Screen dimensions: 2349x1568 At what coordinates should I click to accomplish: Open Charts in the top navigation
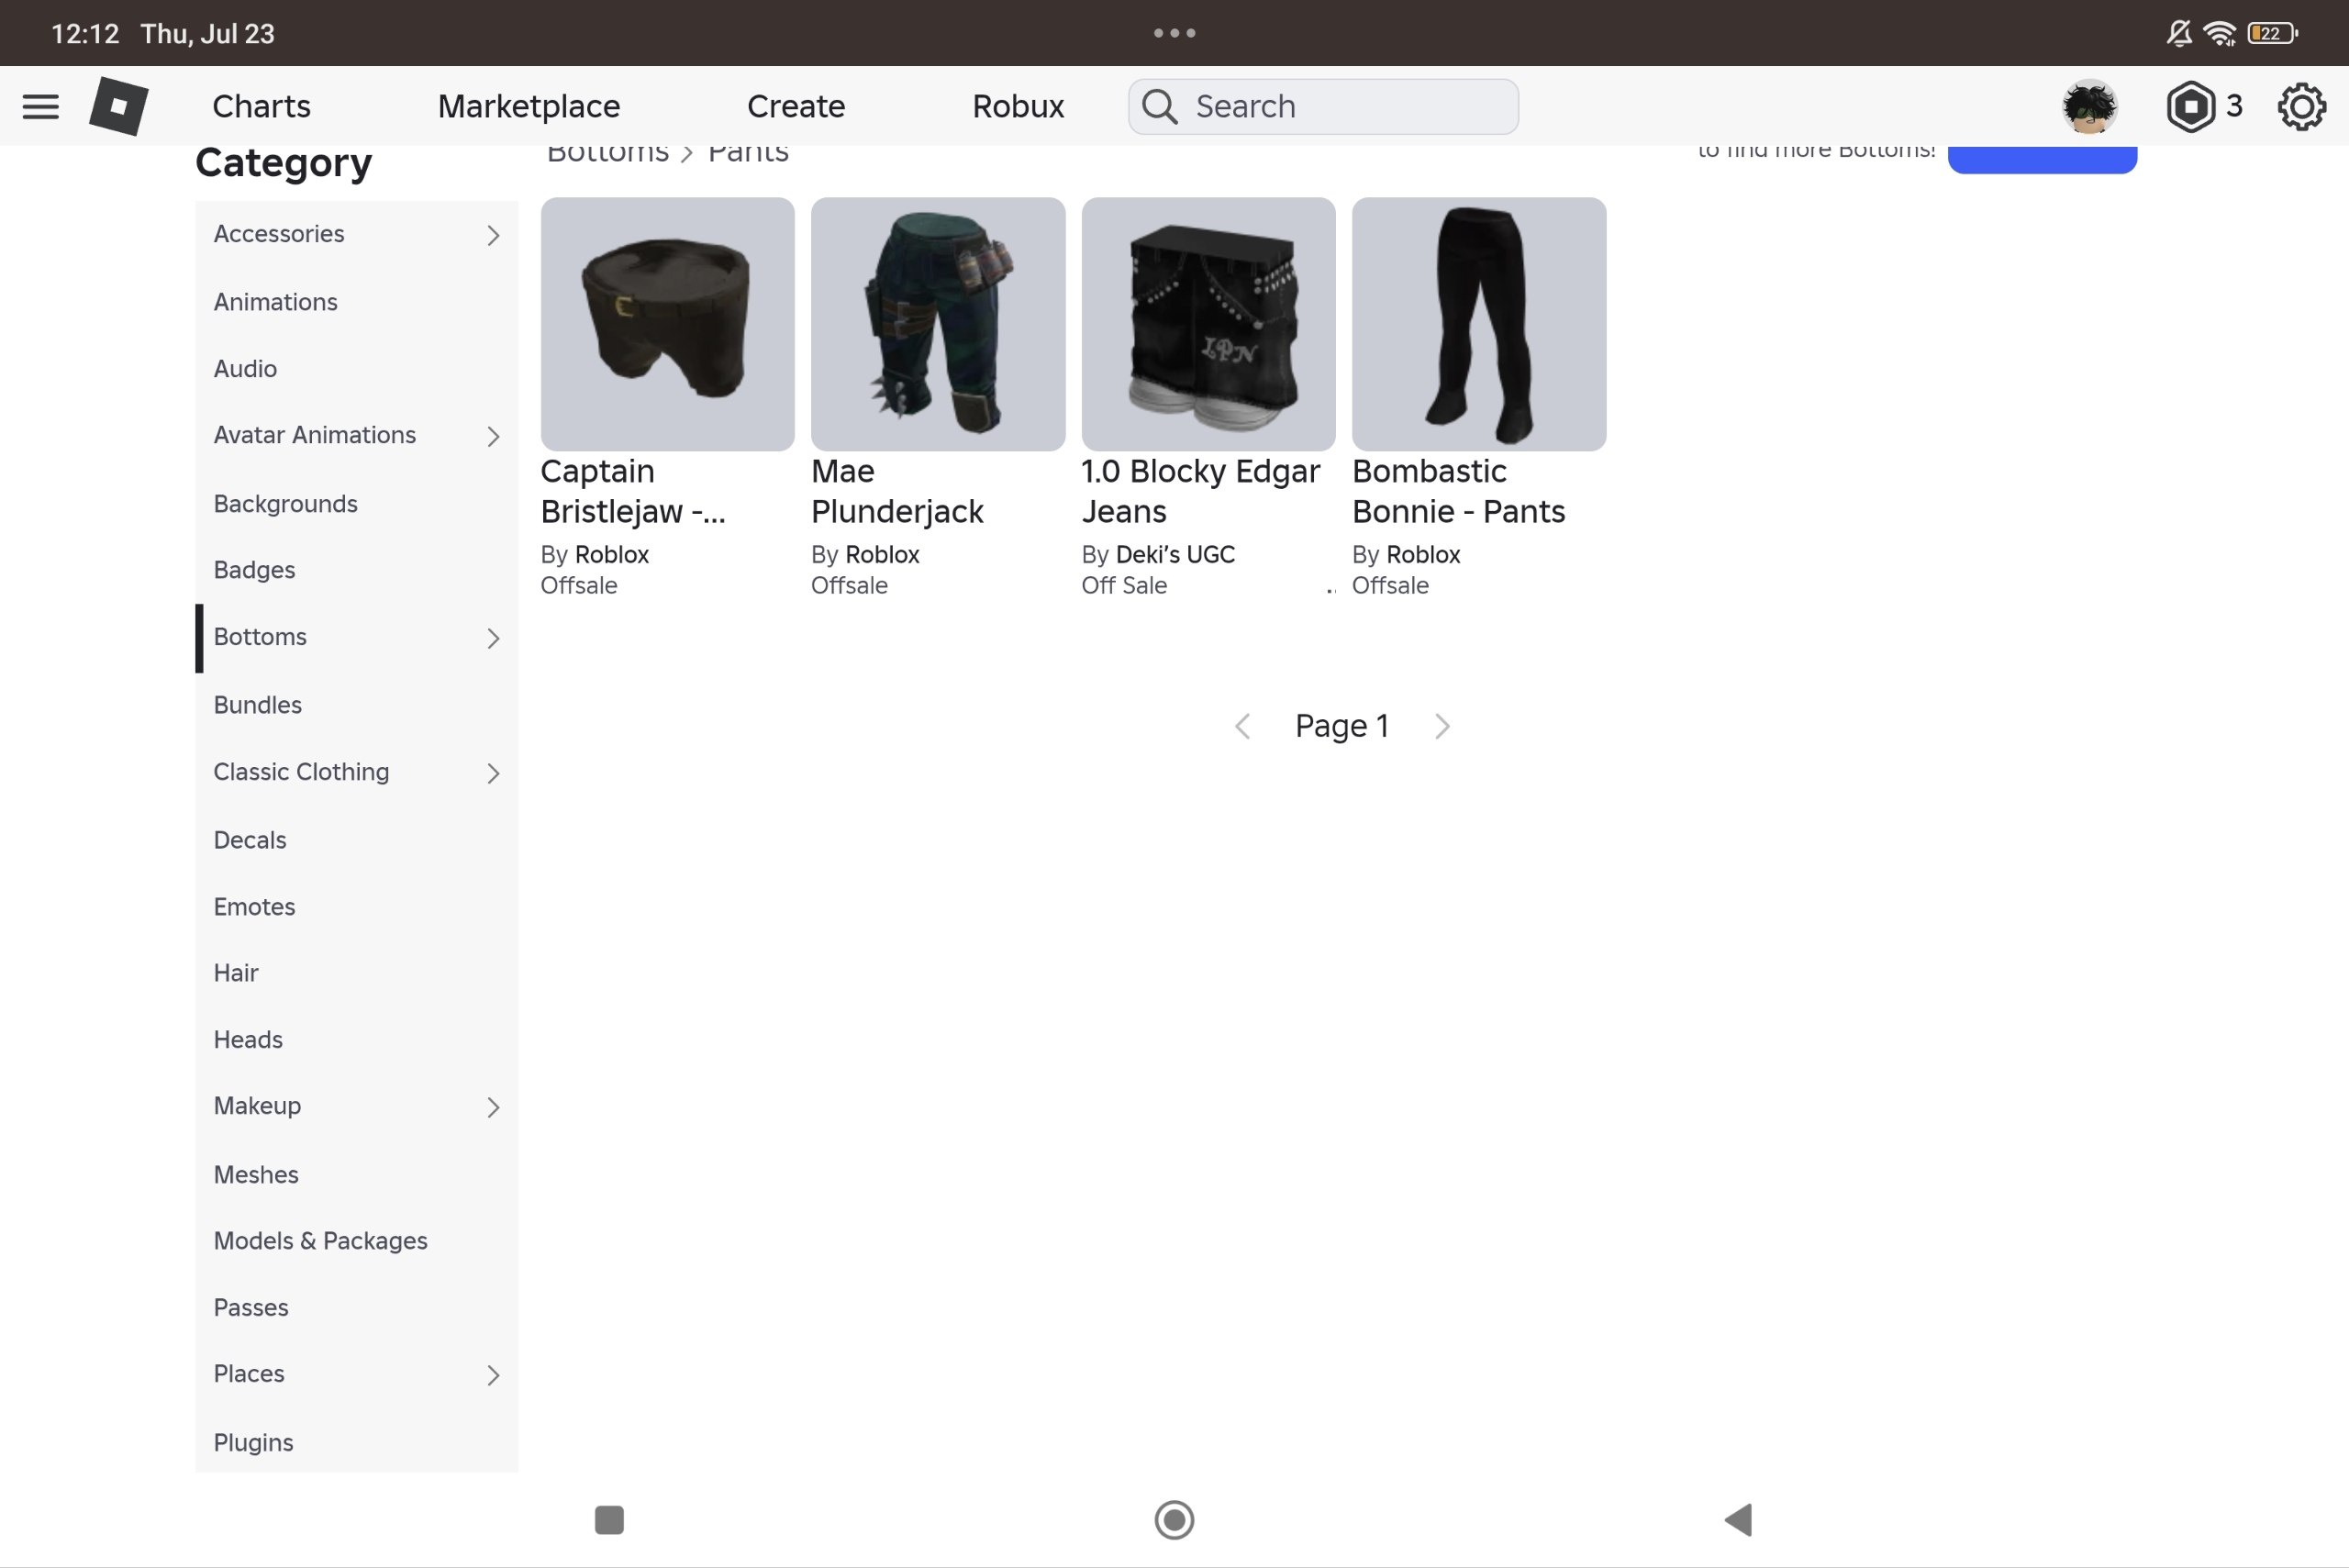pos(261,106)
